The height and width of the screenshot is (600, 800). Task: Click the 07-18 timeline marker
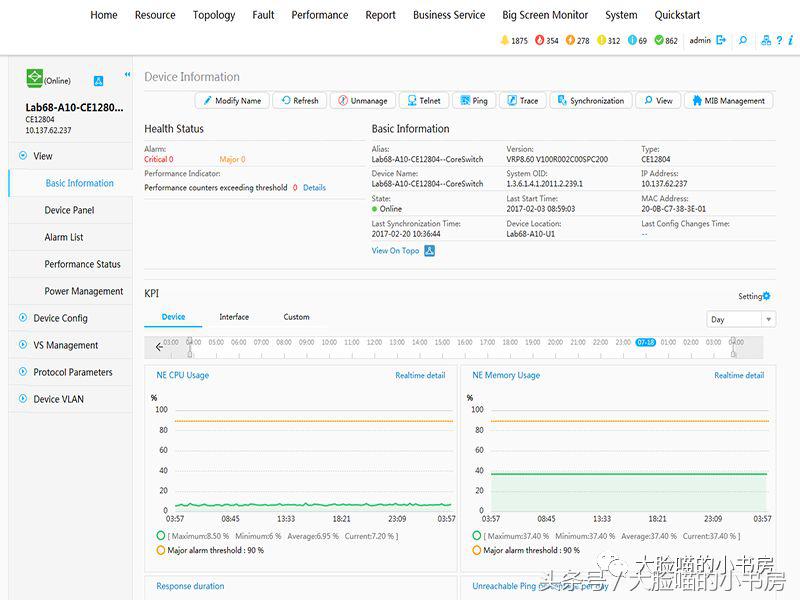coord(645,342)
